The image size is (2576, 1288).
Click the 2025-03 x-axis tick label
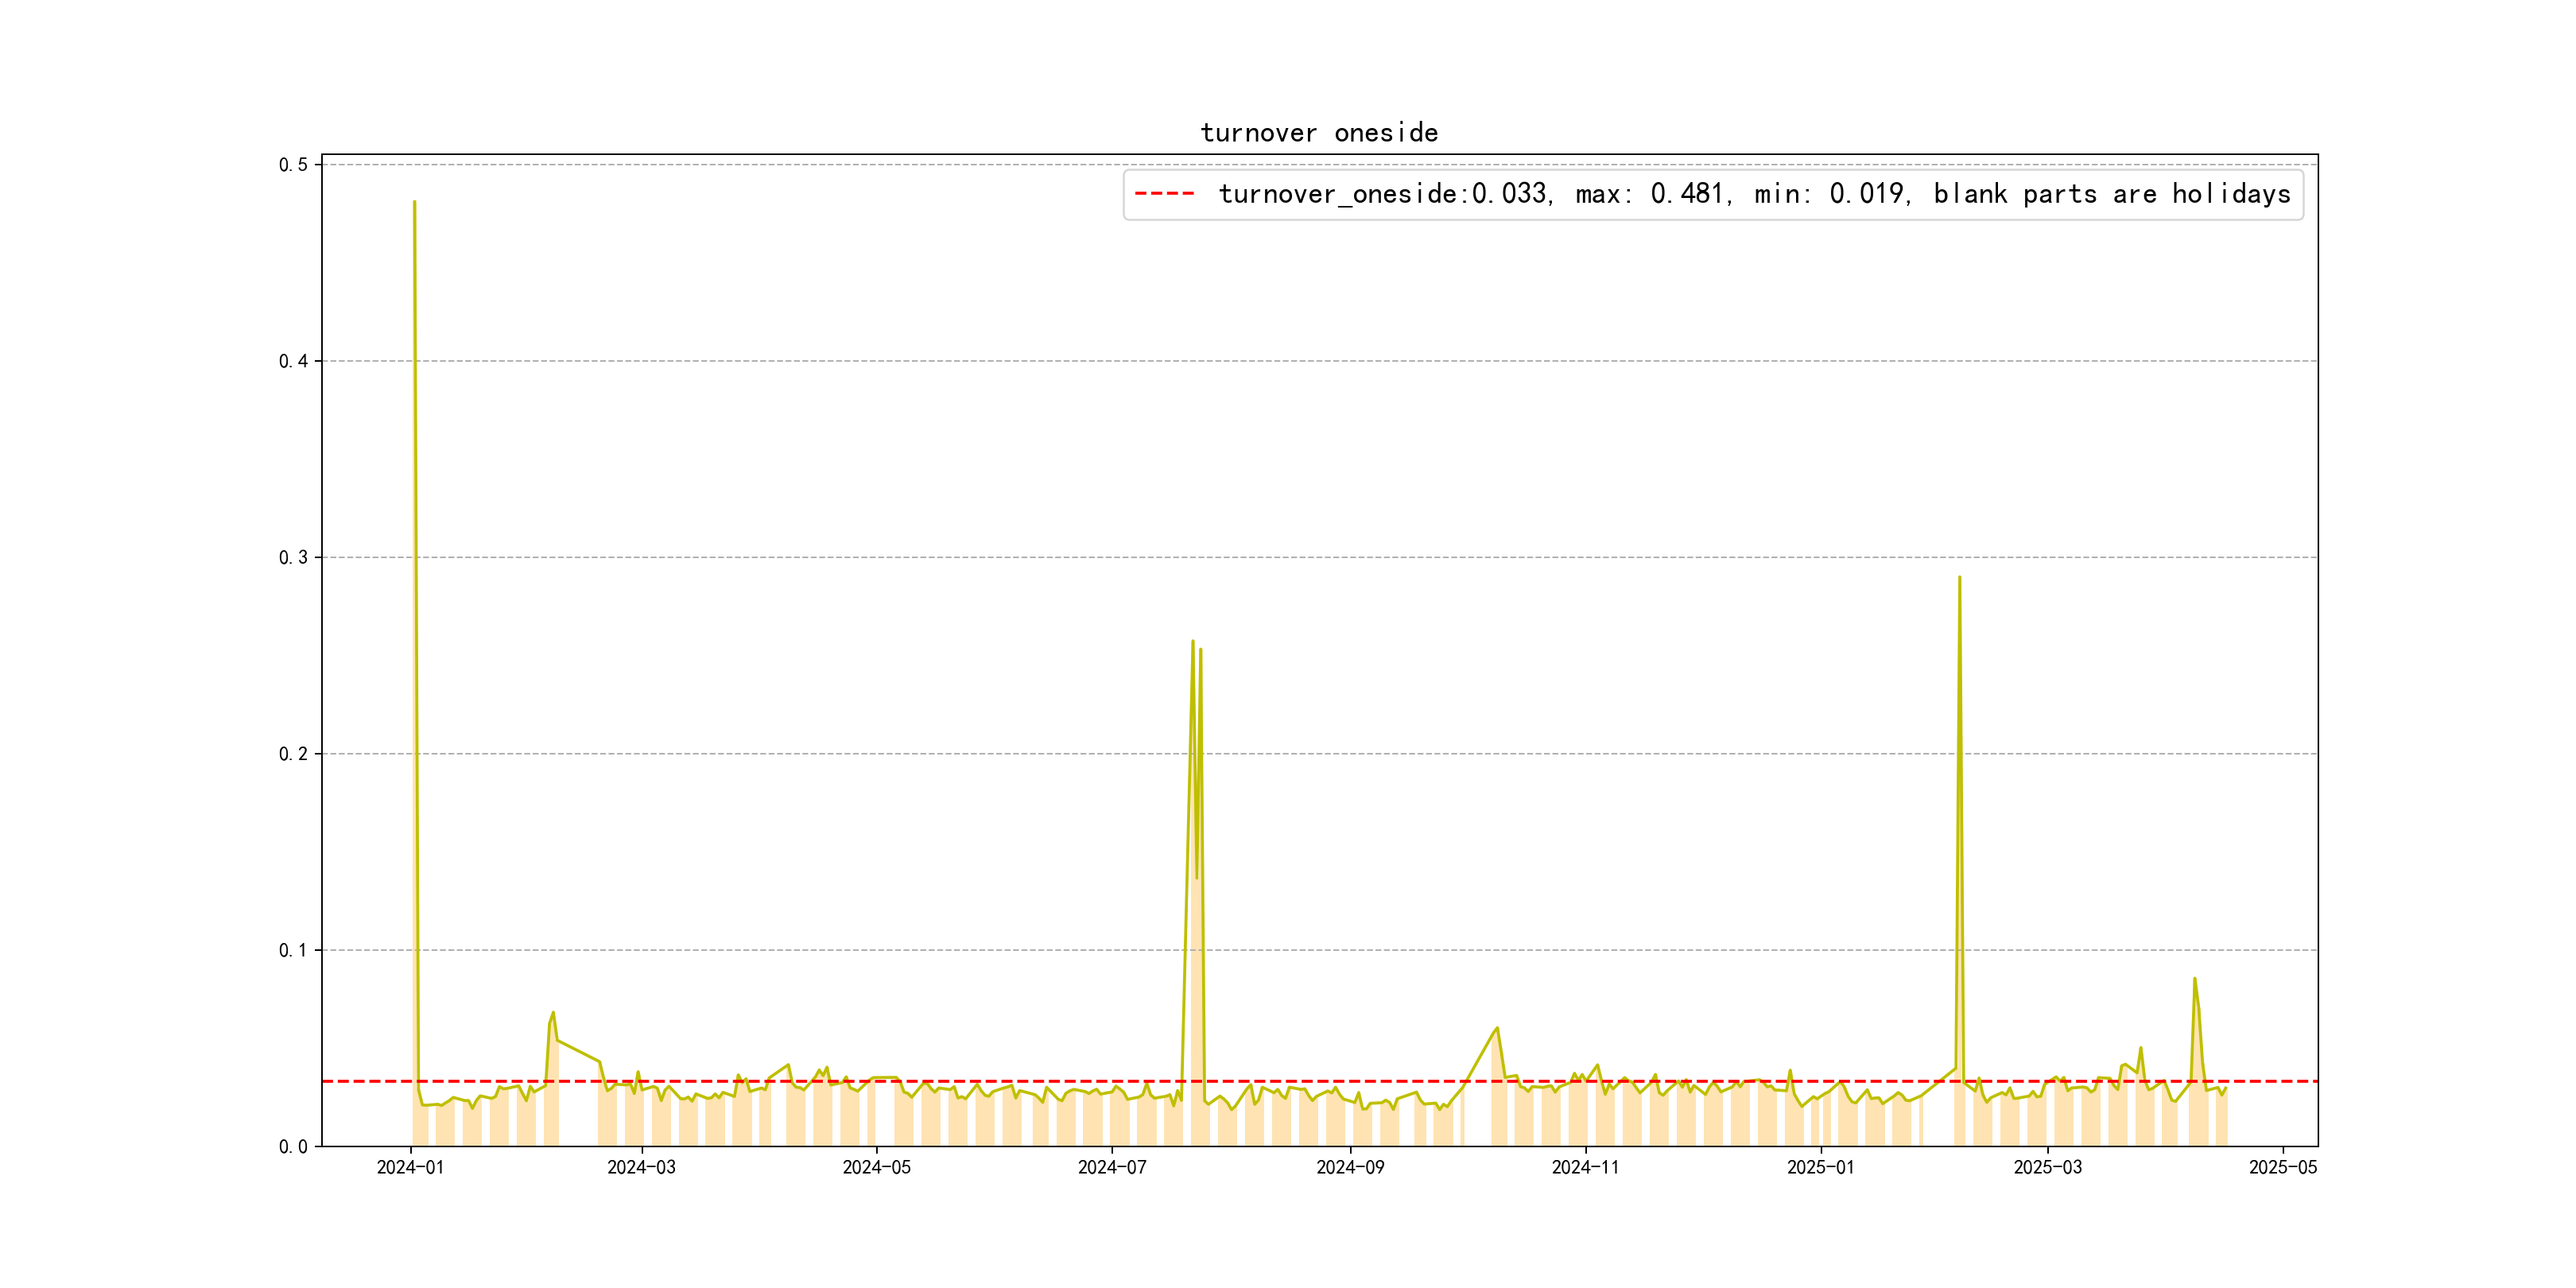point(2047,1167)
